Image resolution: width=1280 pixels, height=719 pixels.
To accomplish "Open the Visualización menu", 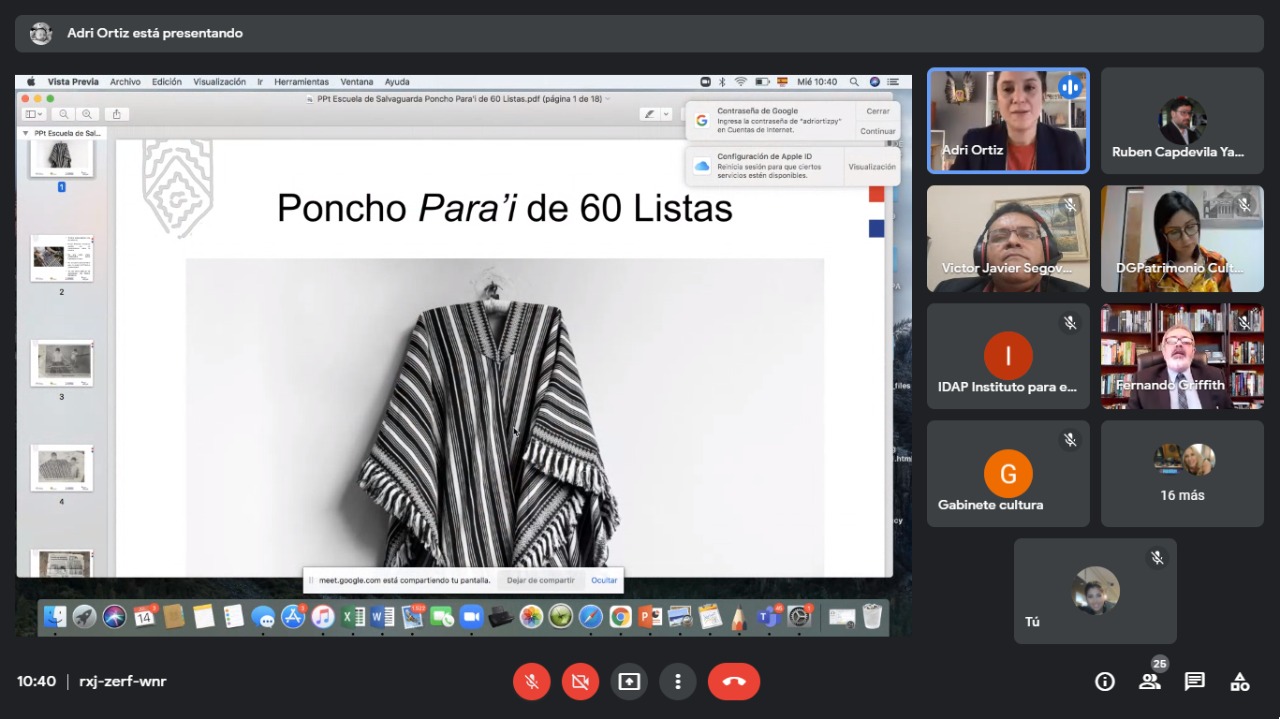I will [219, 82].
